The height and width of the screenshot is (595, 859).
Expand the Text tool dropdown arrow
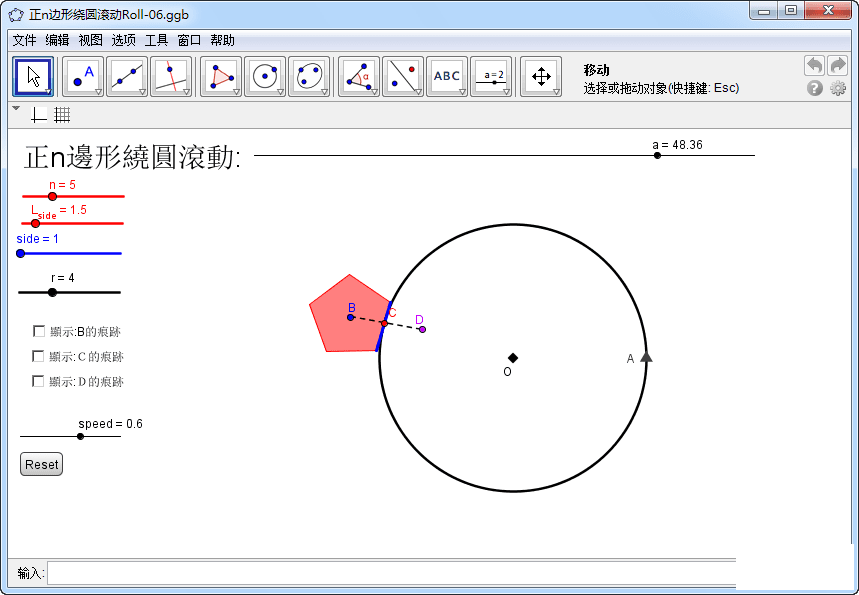(x=462, y=91)
